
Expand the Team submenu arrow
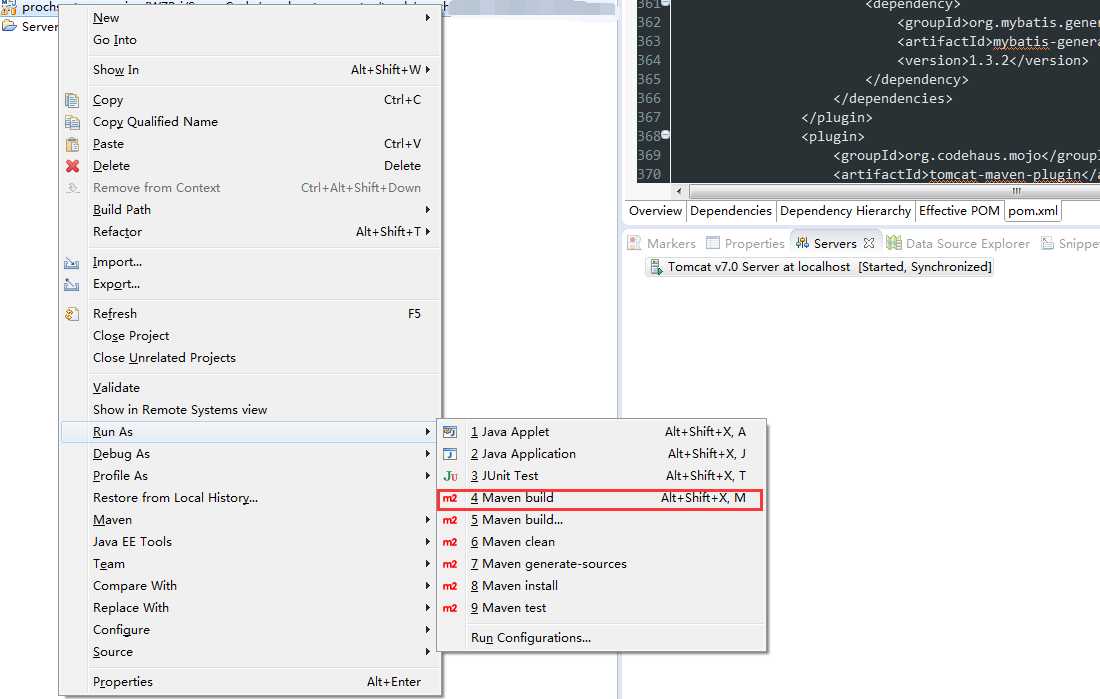click(427, 564)
